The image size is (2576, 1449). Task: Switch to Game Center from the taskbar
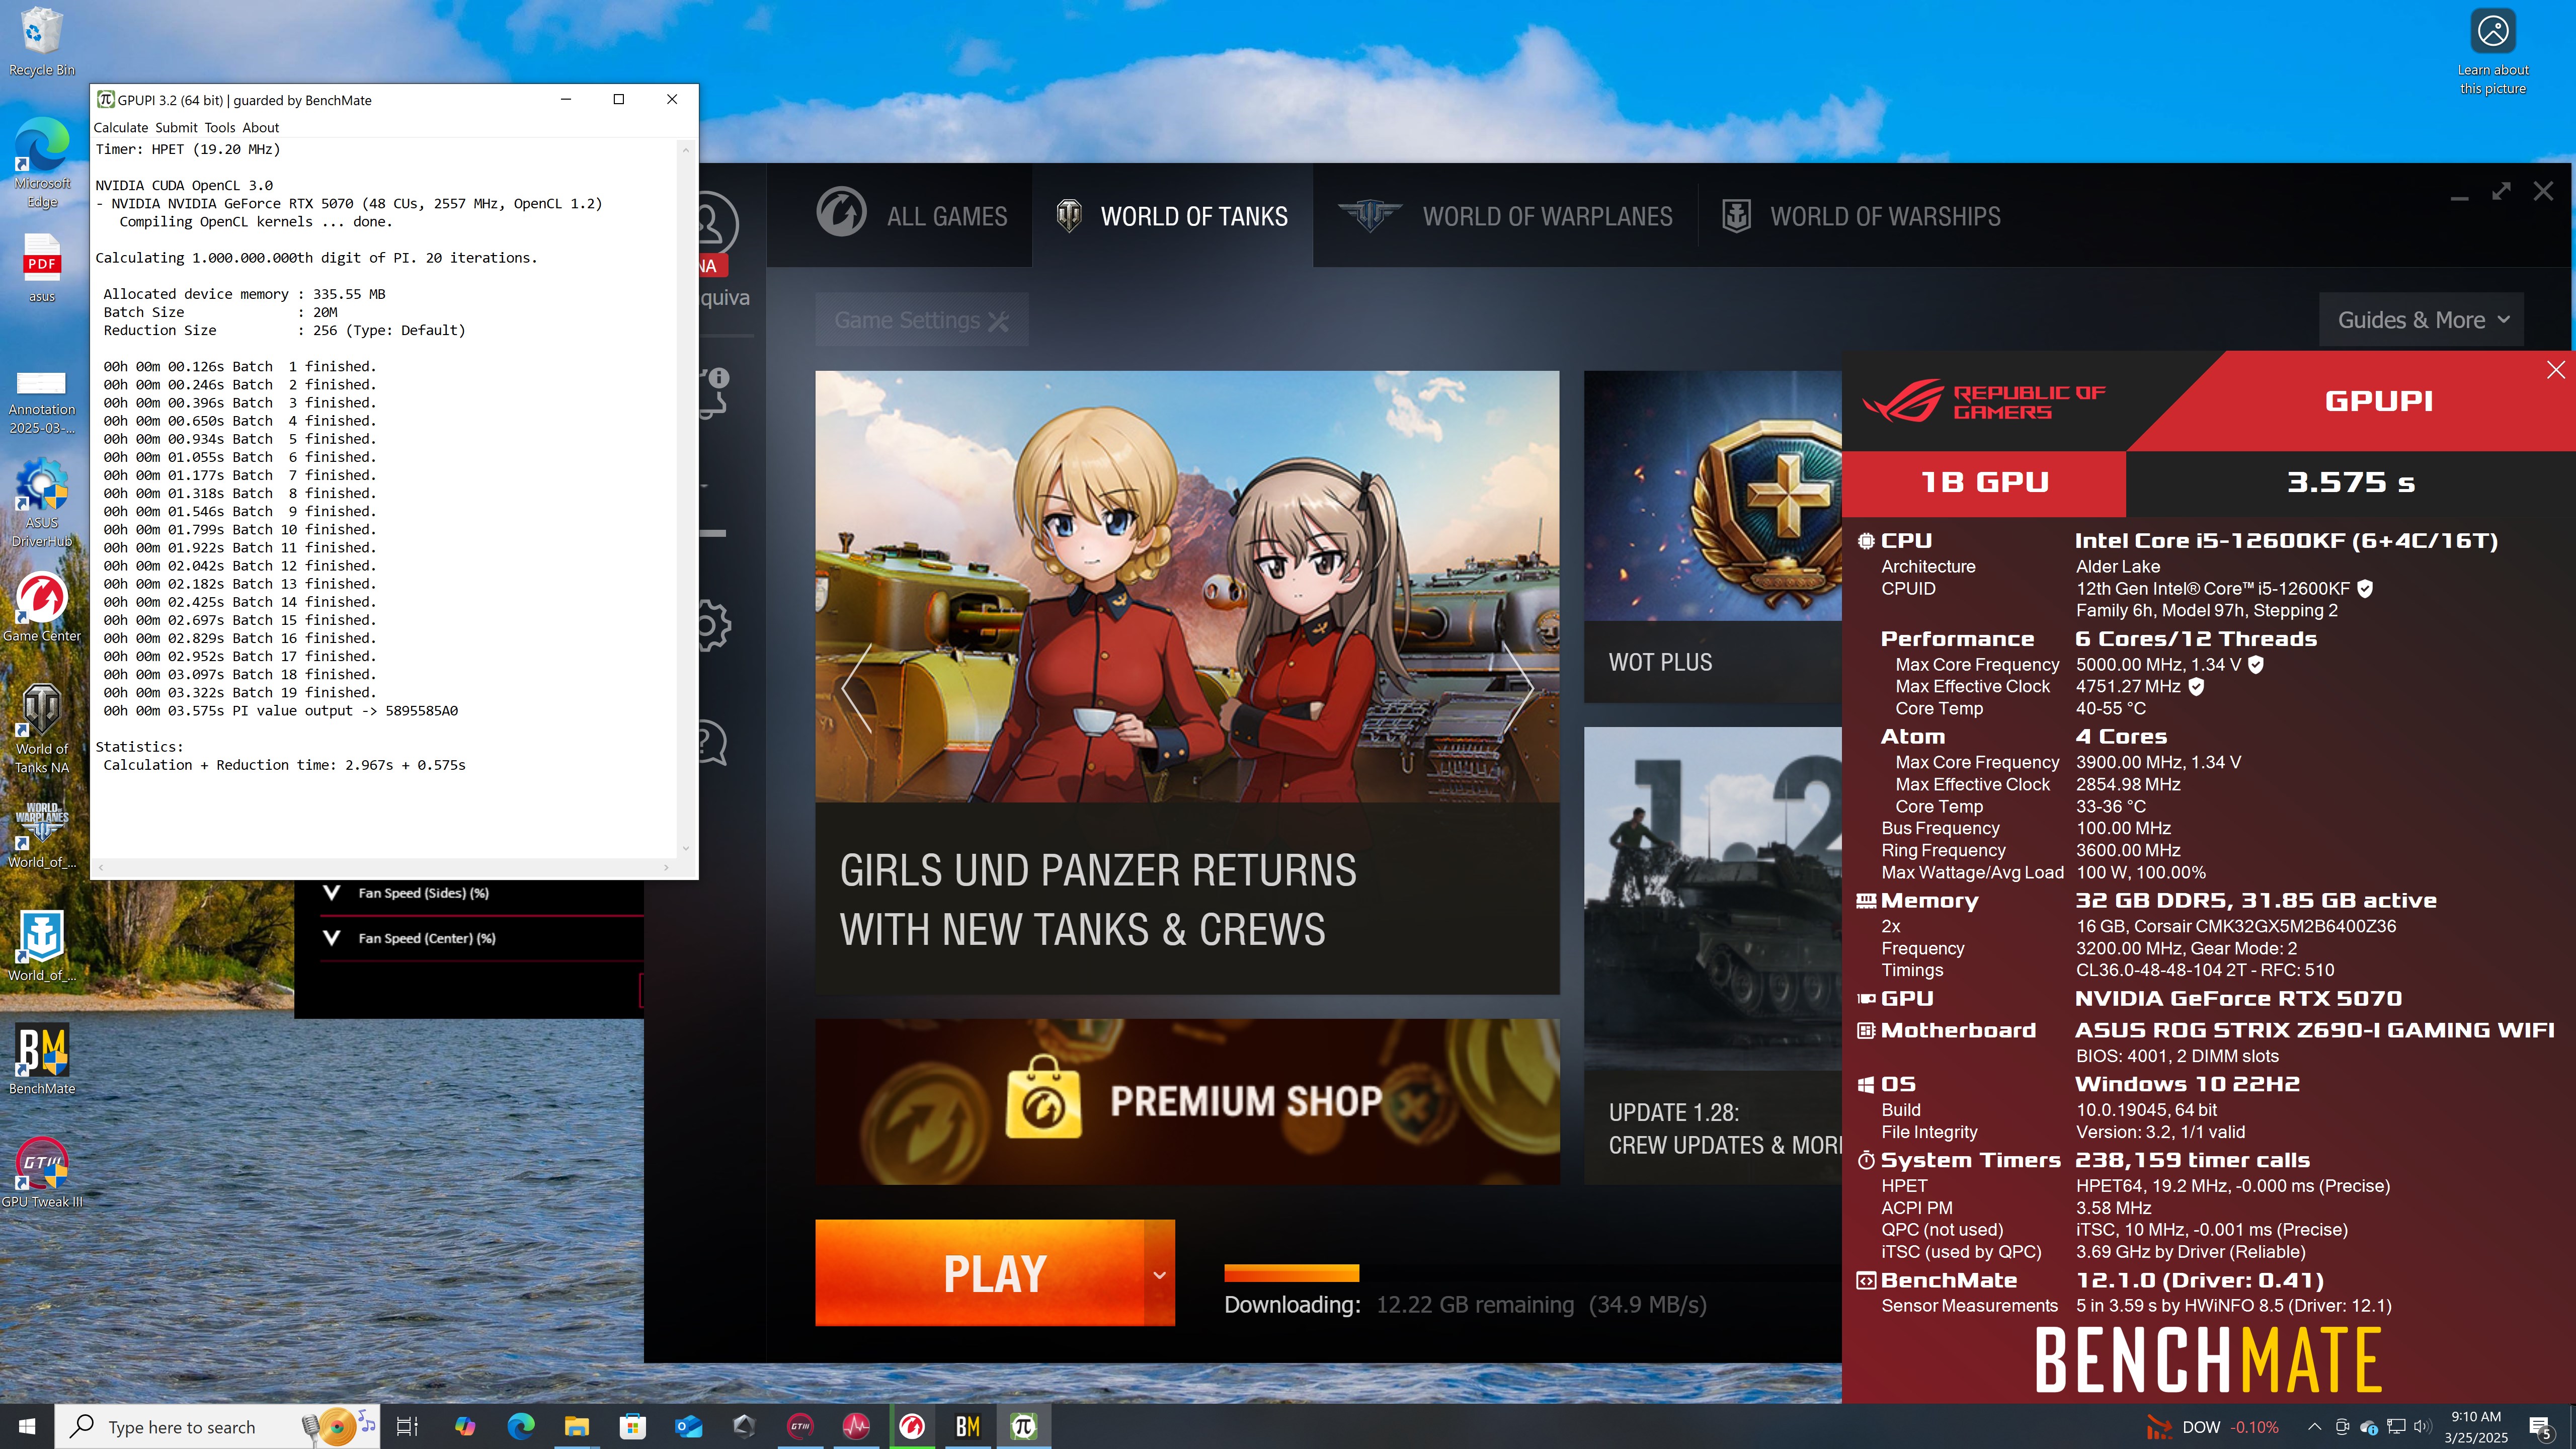(912, 1426)
